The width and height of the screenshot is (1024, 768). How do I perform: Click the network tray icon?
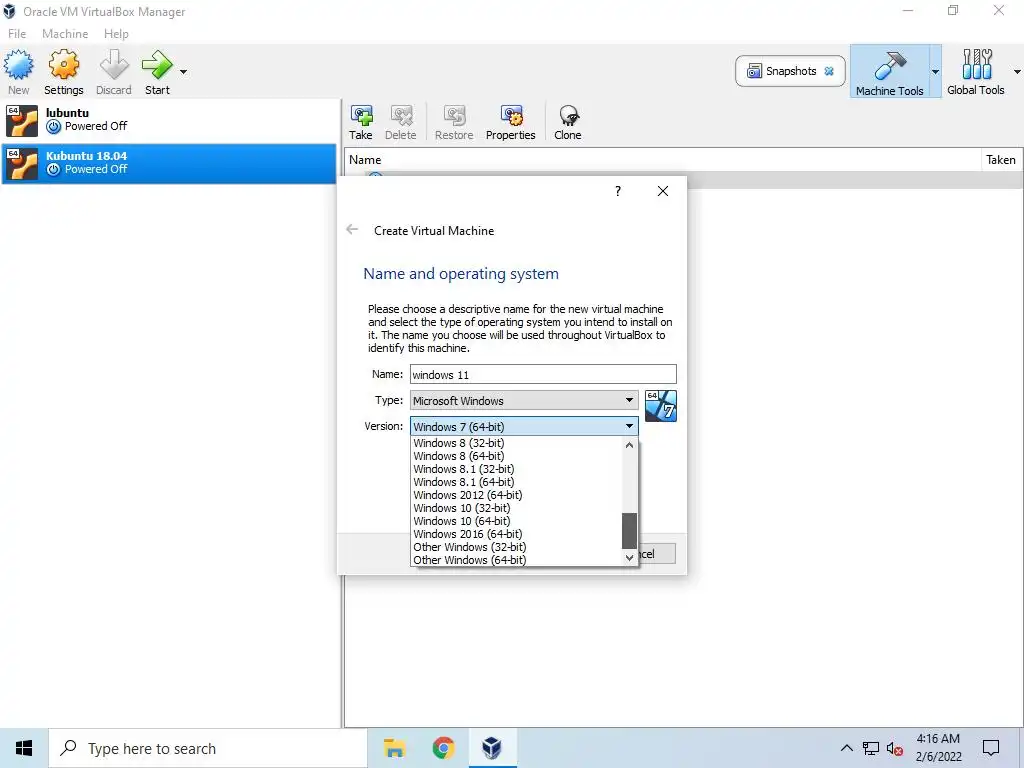coord(871,748)
